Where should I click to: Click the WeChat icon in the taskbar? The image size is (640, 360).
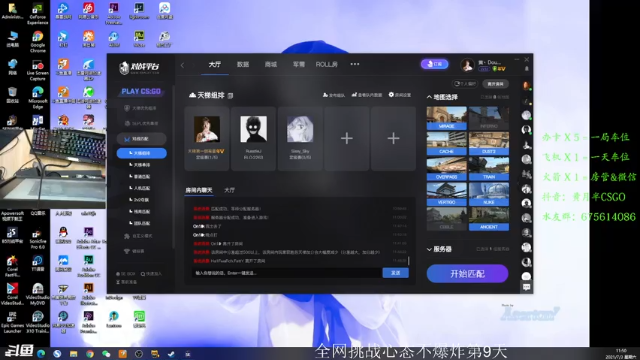pos(106,354)
